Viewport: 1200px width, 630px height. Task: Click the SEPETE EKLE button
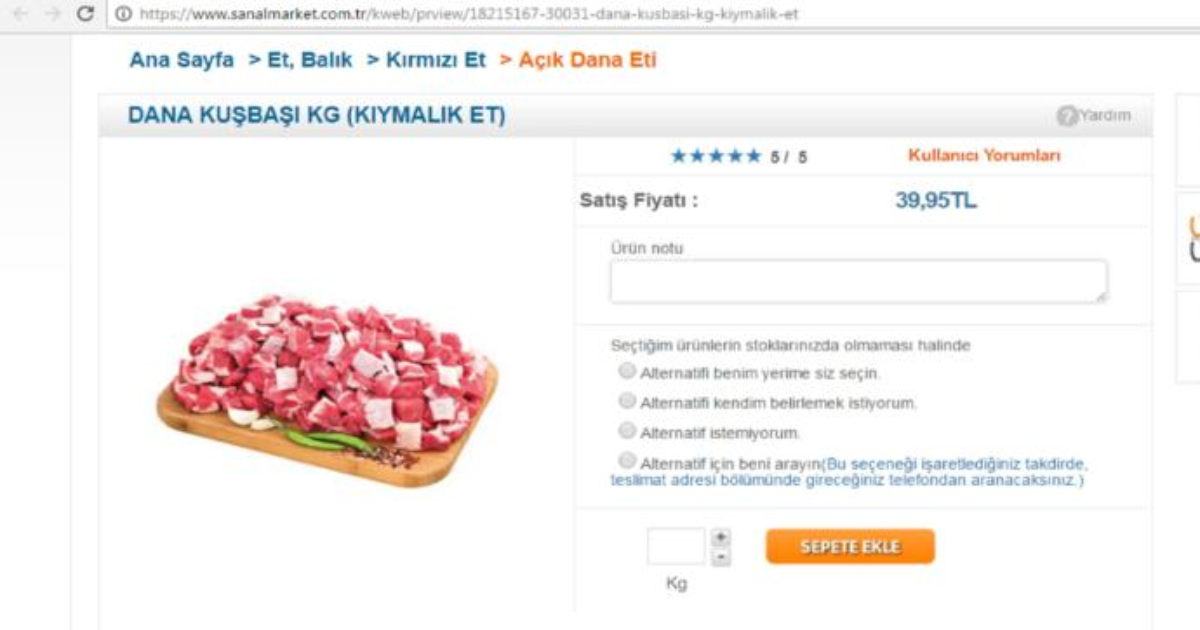point(849,544)
